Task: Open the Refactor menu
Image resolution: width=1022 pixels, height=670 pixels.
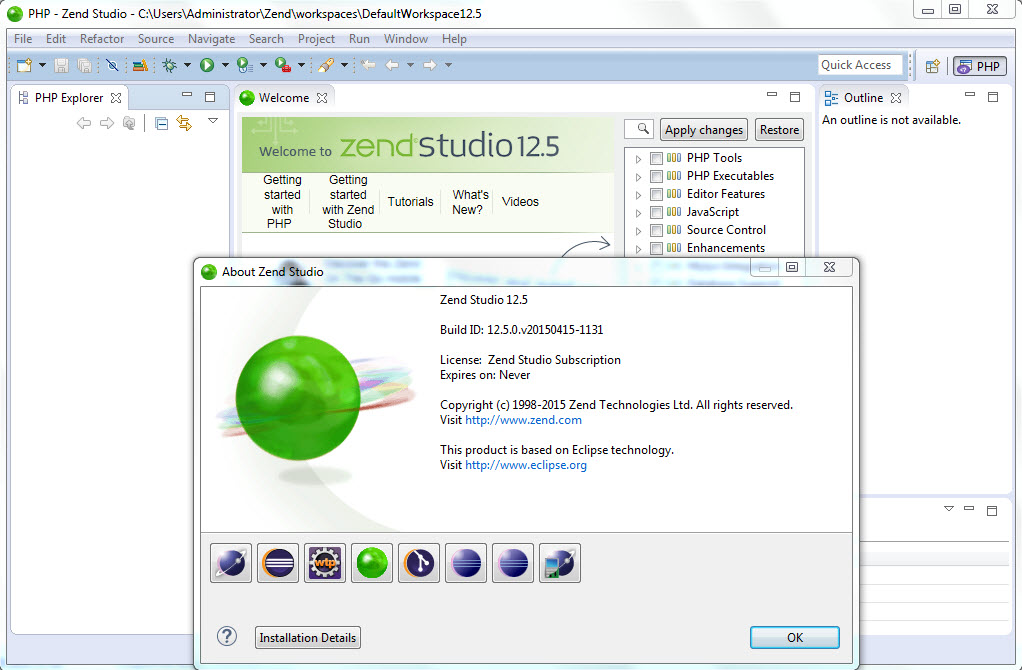Action: pos(102,39)
